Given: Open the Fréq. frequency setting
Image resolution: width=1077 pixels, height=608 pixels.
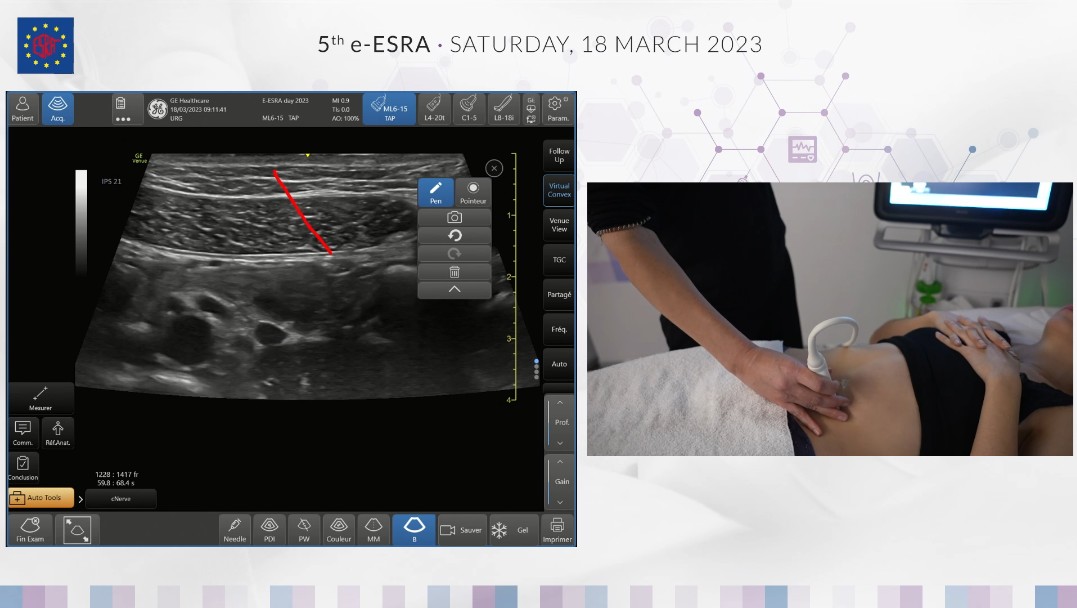Looking at the screenshot, I should pos(558,329).
